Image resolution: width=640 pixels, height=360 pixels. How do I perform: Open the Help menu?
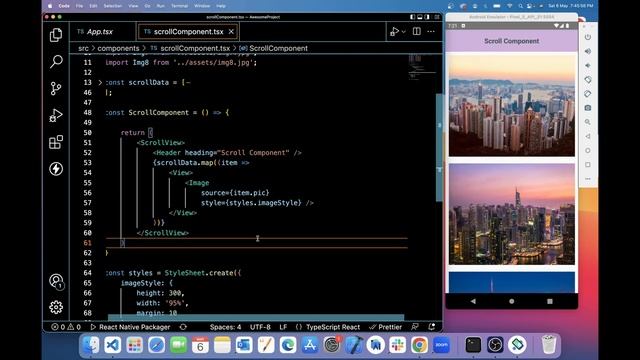[221, 6]
